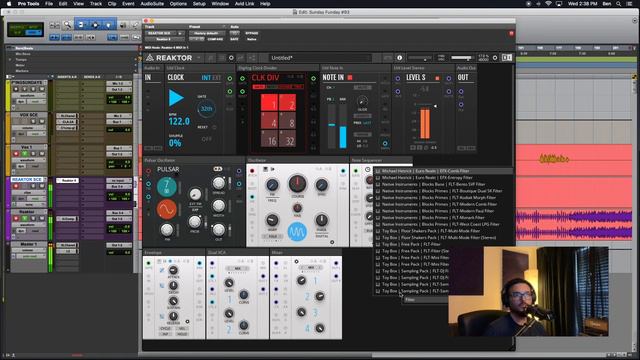
Task: Adjust the NOTE IN blue mod slider
Action: point(343,126)
